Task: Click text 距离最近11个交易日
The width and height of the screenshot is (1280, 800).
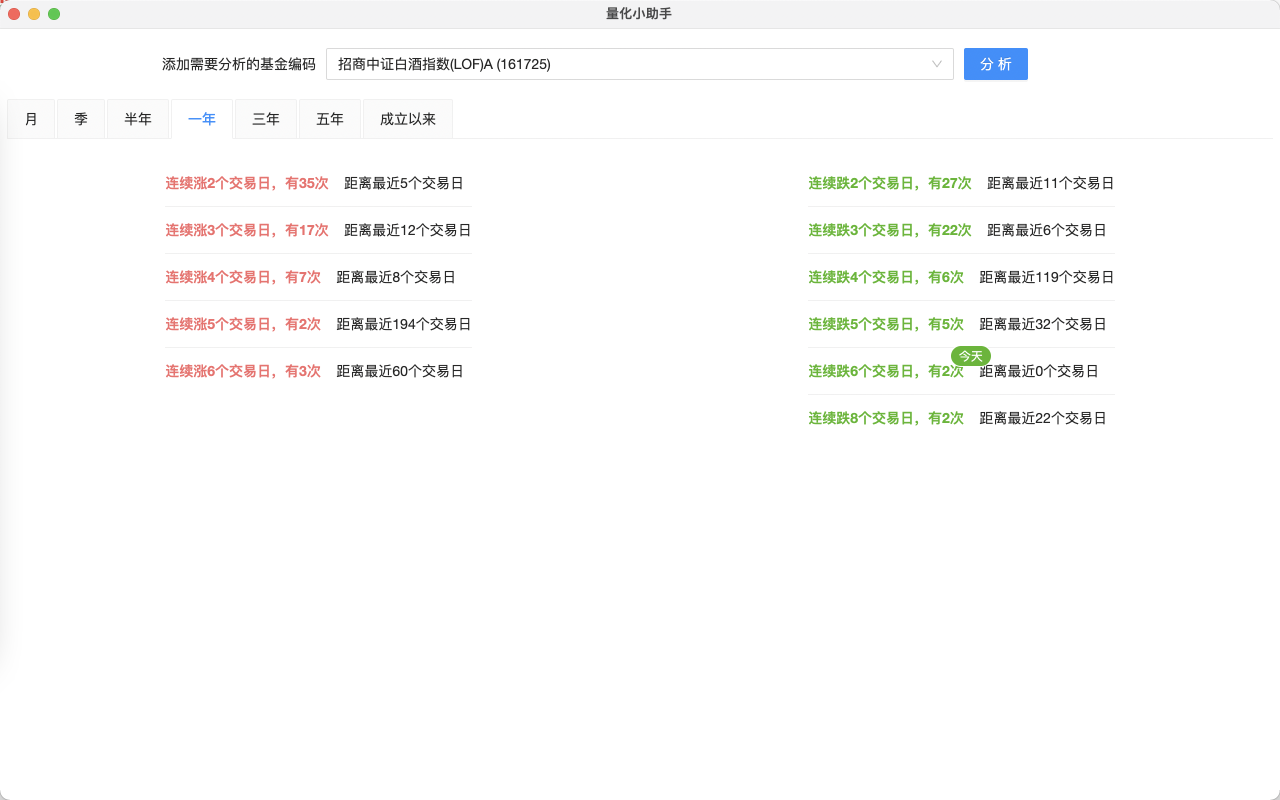Action: (1051, 183)
